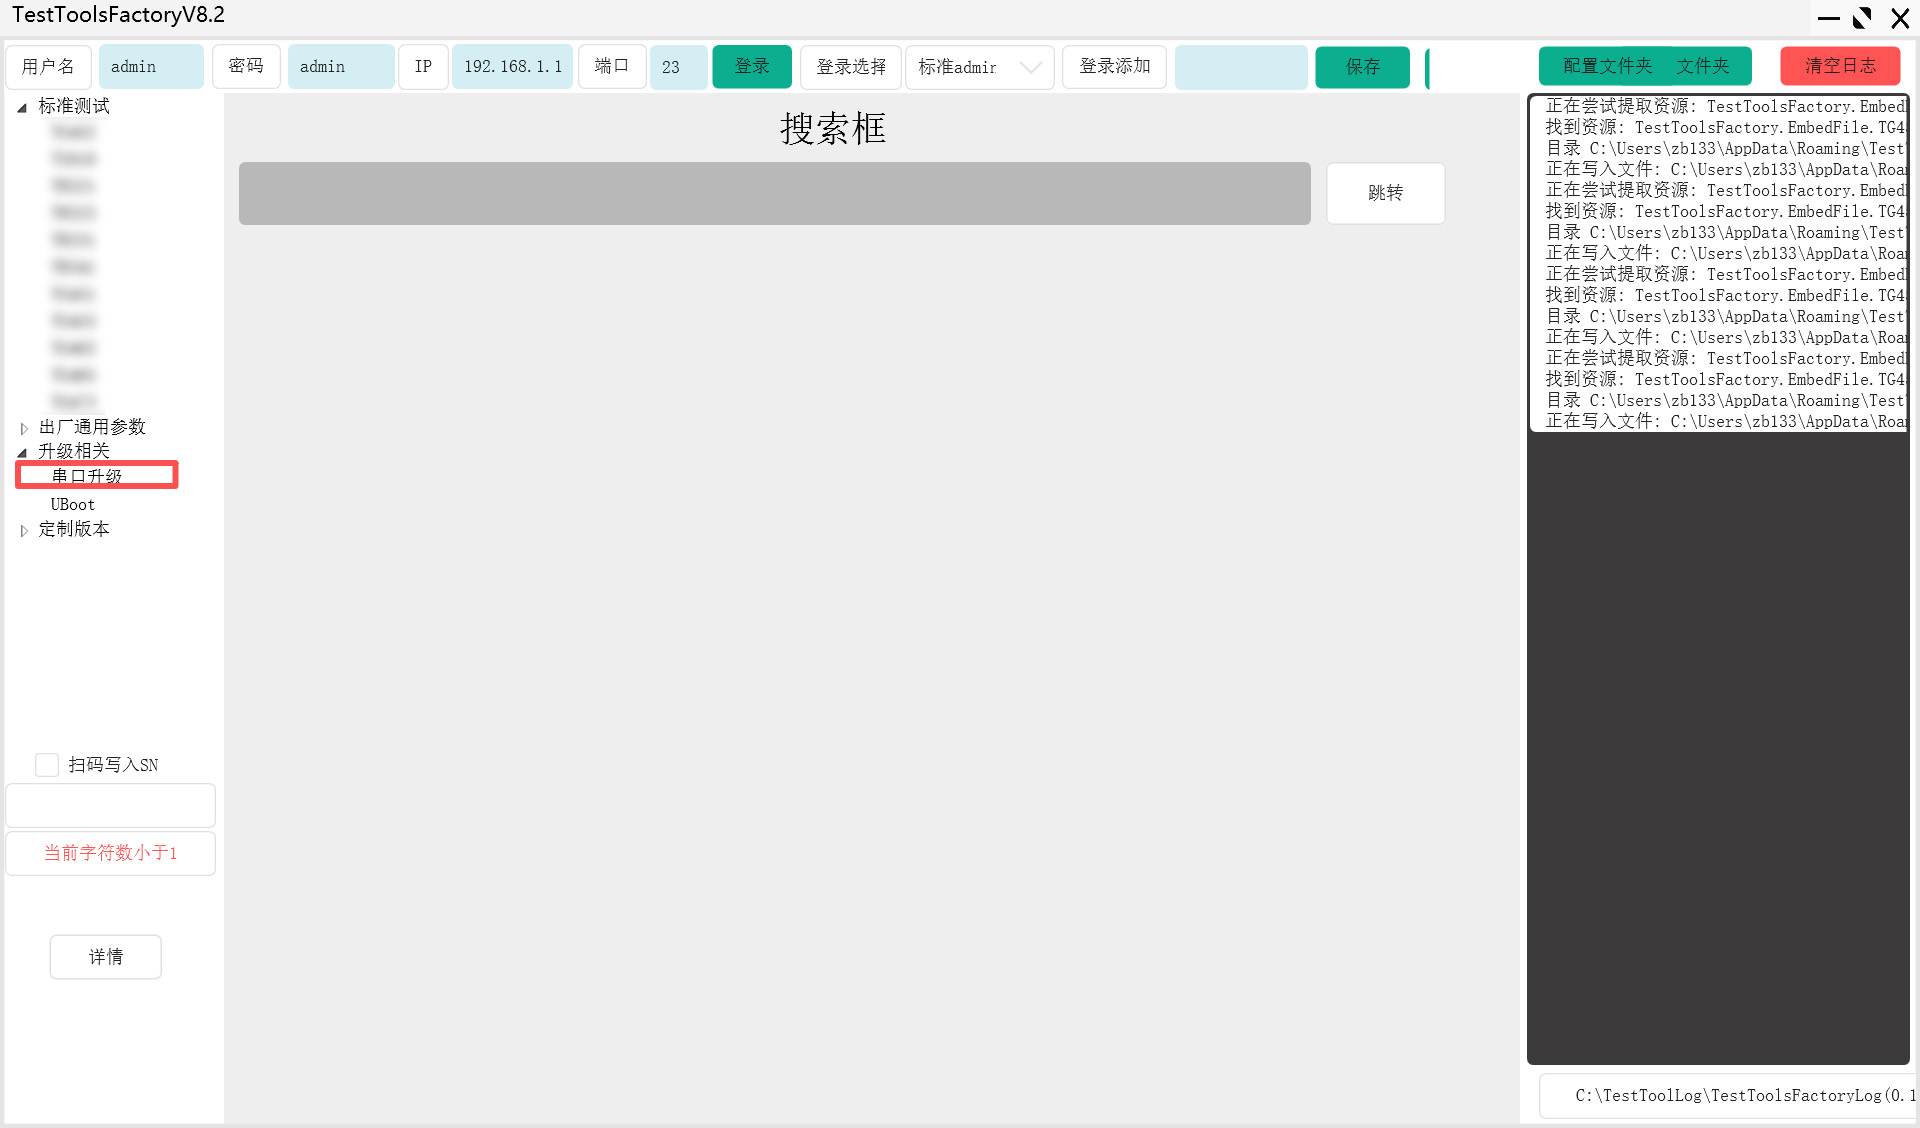Tick the 扫码写入SN checkbox

tap(47, 765)
